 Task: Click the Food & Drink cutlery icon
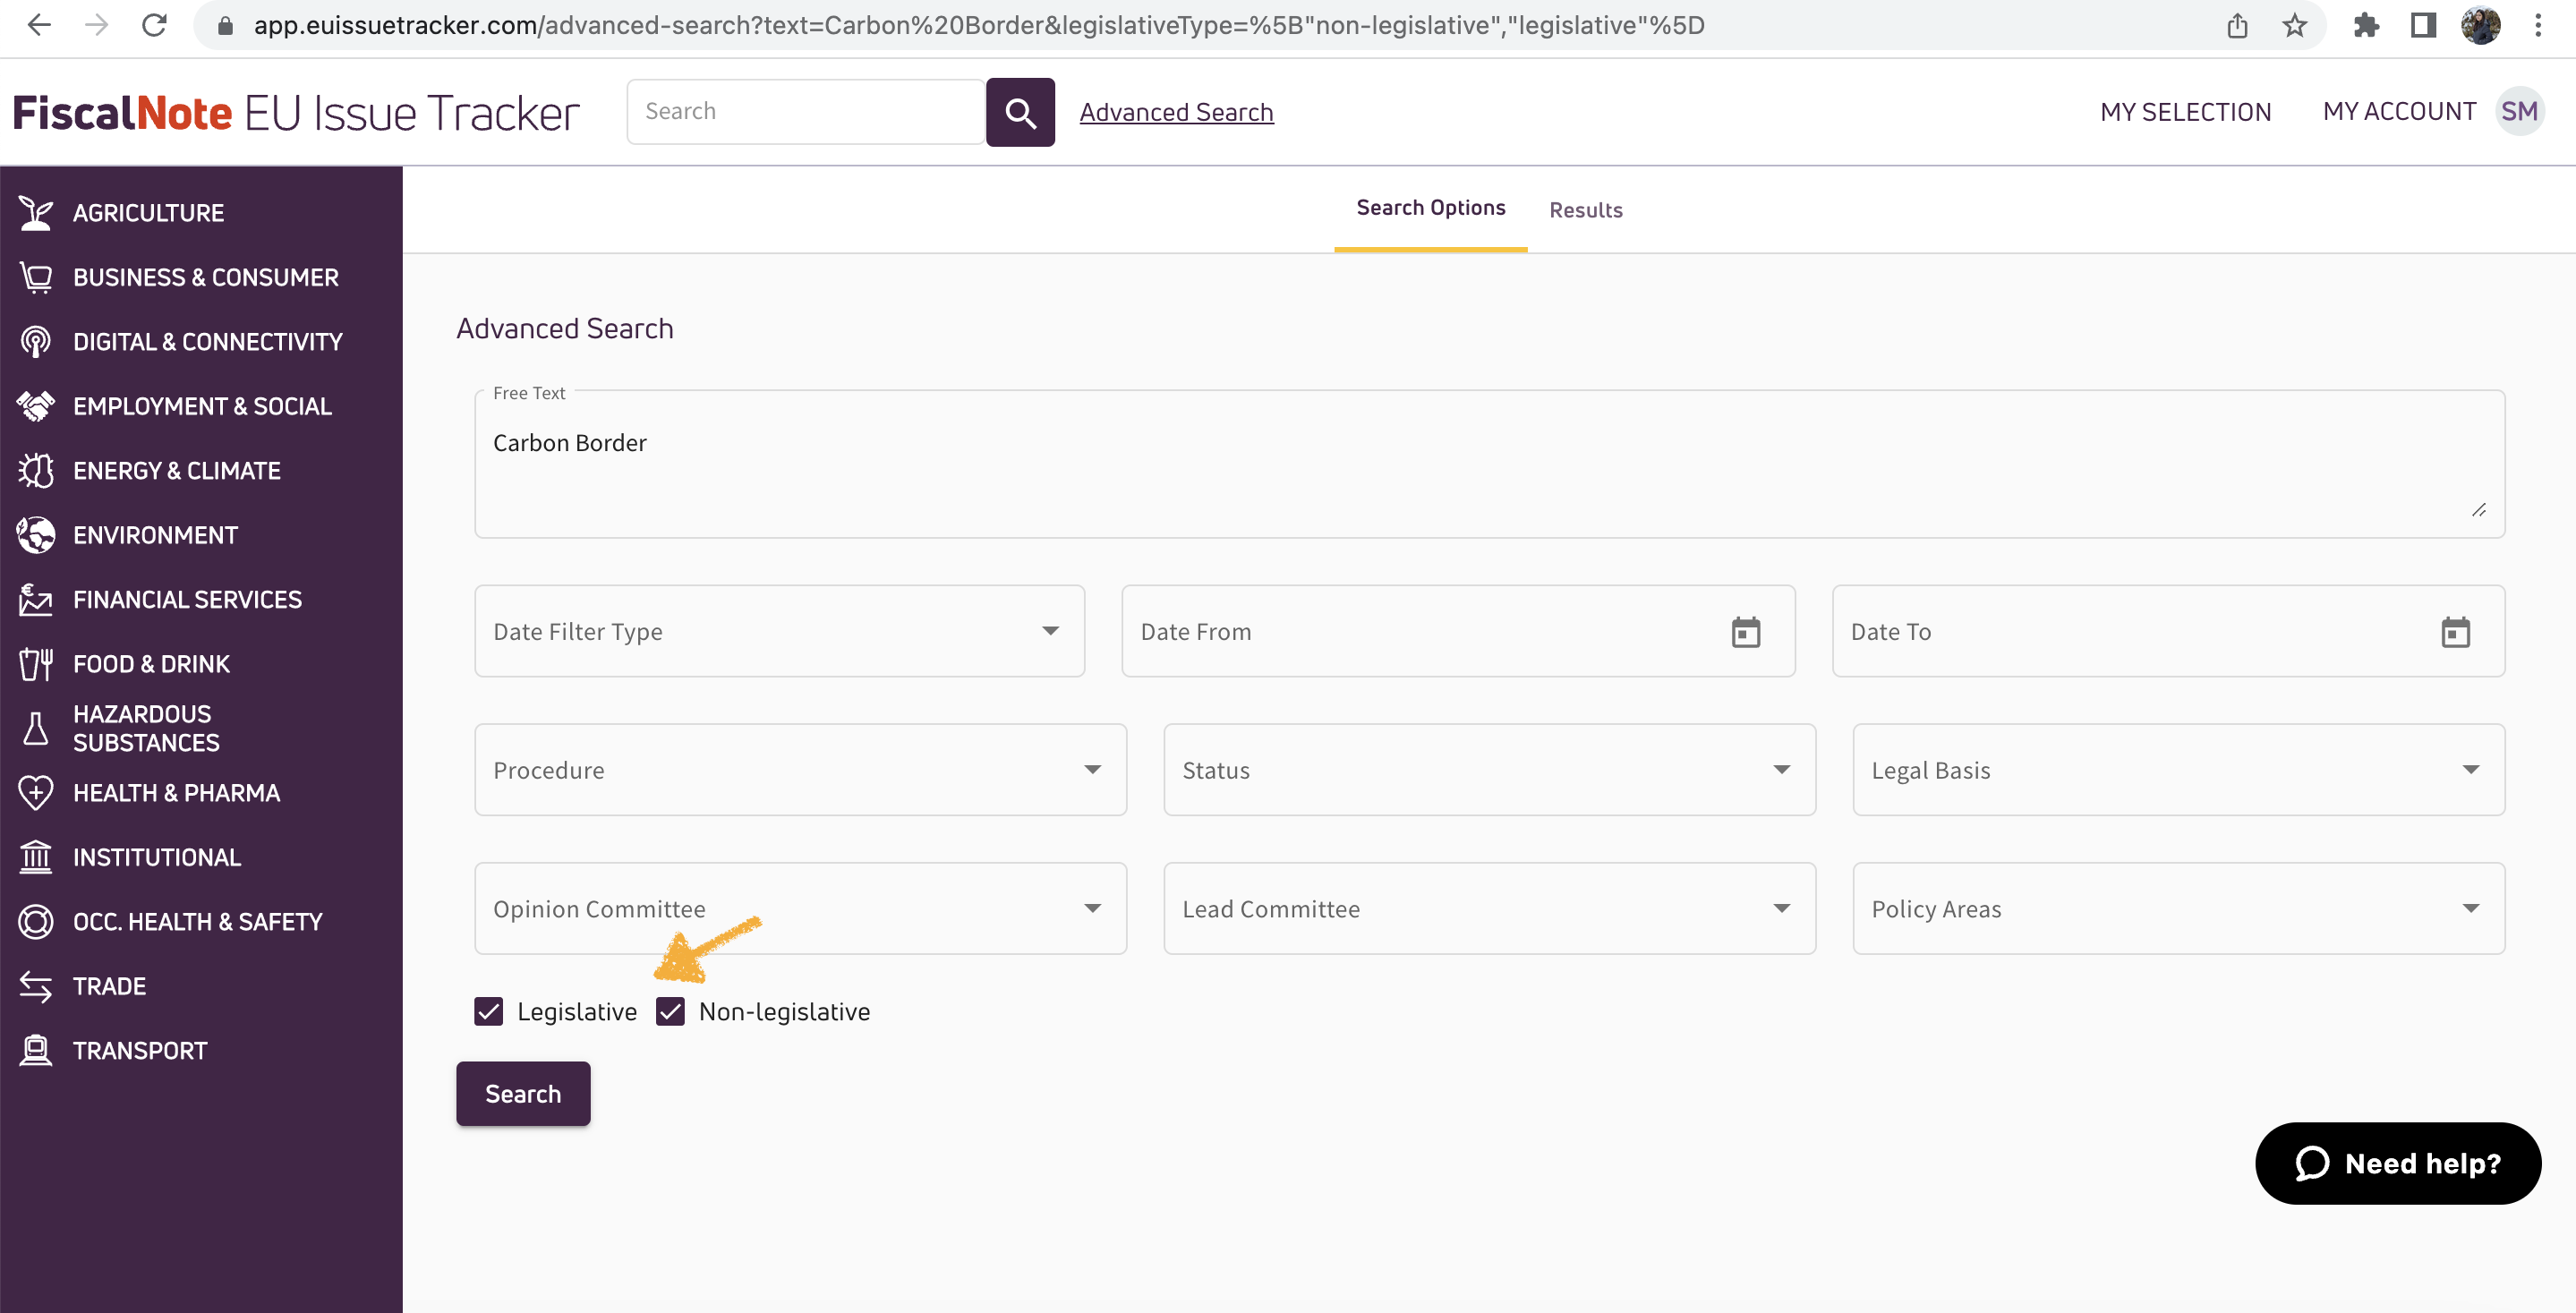(36, 664)
